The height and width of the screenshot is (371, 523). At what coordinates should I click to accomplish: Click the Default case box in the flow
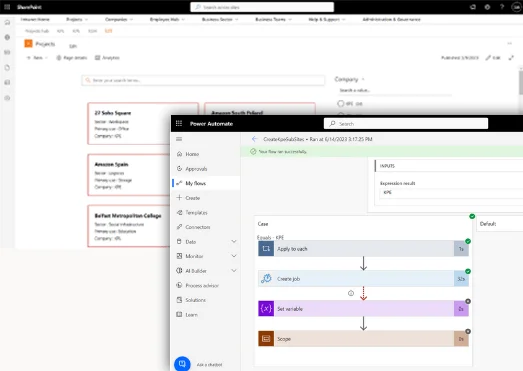click(500, 224)
